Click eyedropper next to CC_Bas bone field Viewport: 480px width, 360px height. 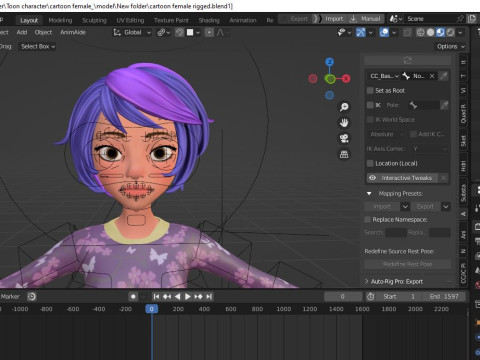point(443,76)
